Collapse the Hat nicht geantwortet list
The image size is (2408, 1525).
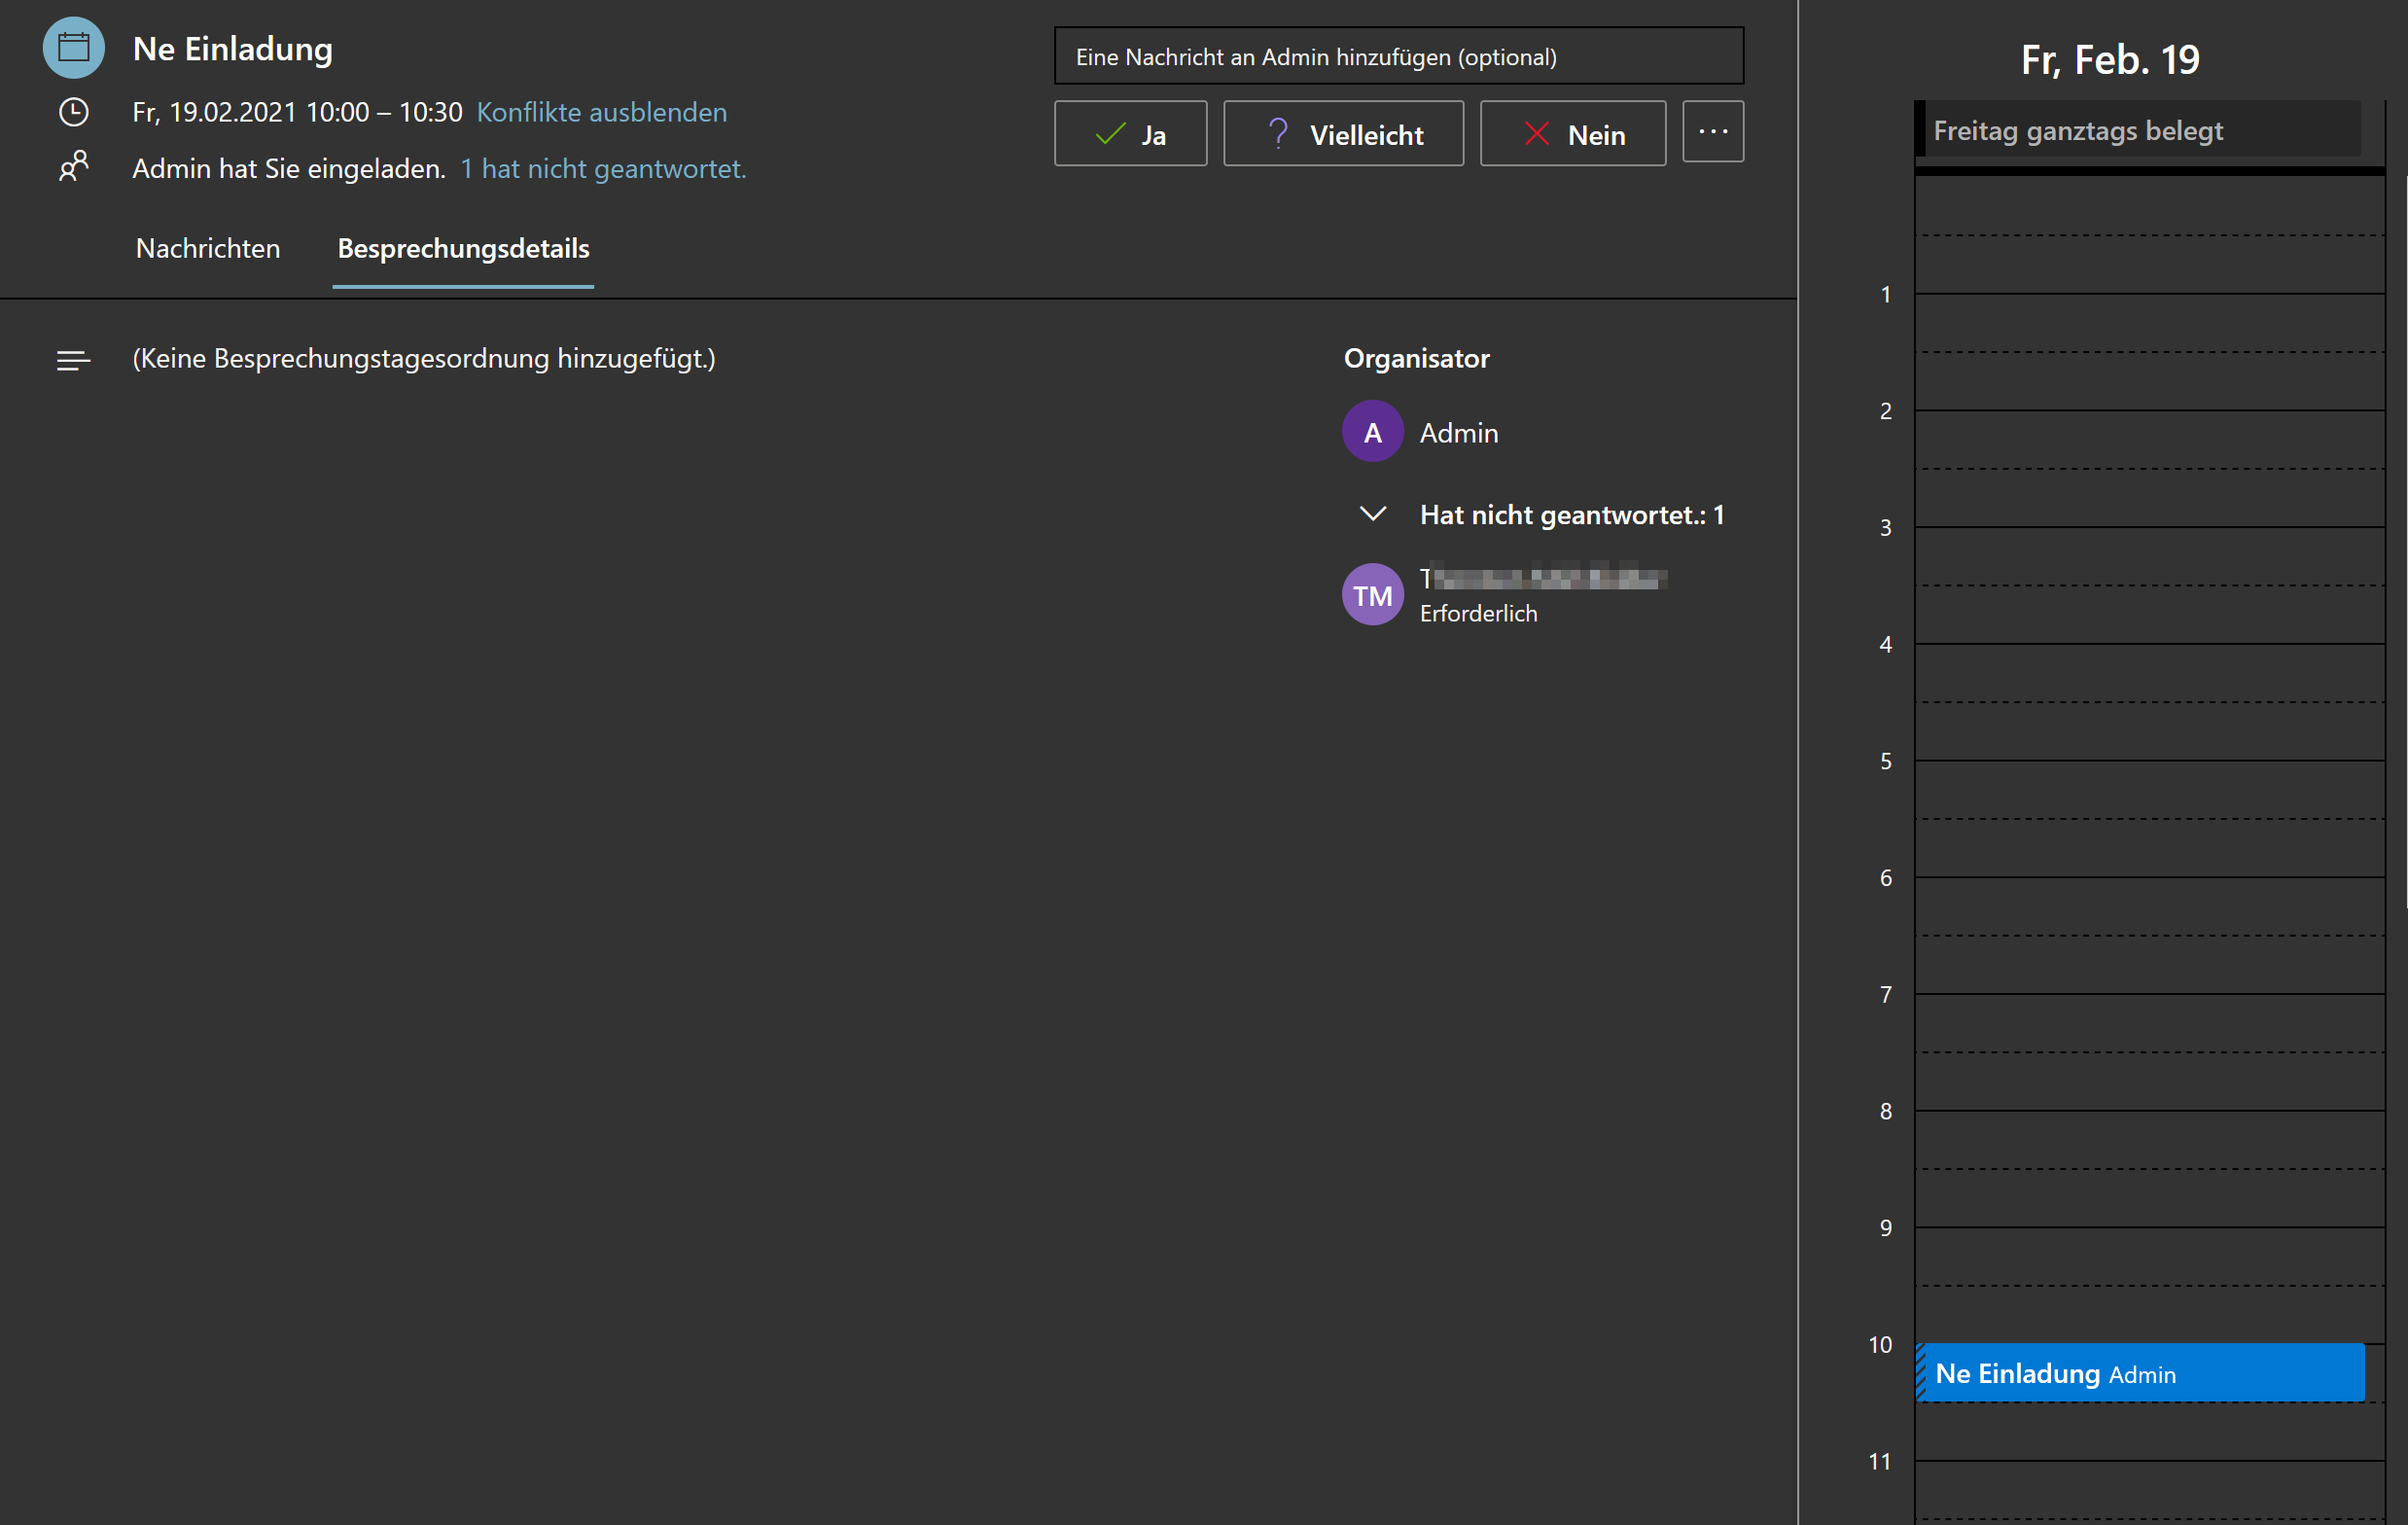(x=1372, y=514)
